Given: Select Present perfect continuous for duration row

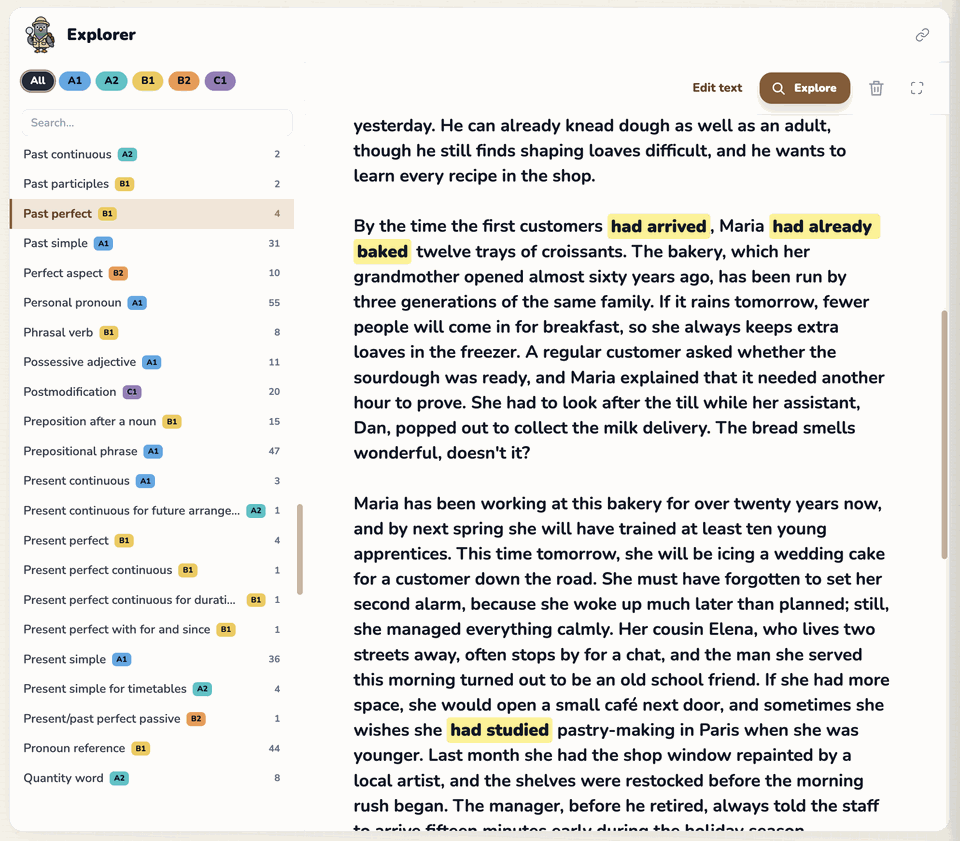Looking at the screenshot, I should pos(152,600).
